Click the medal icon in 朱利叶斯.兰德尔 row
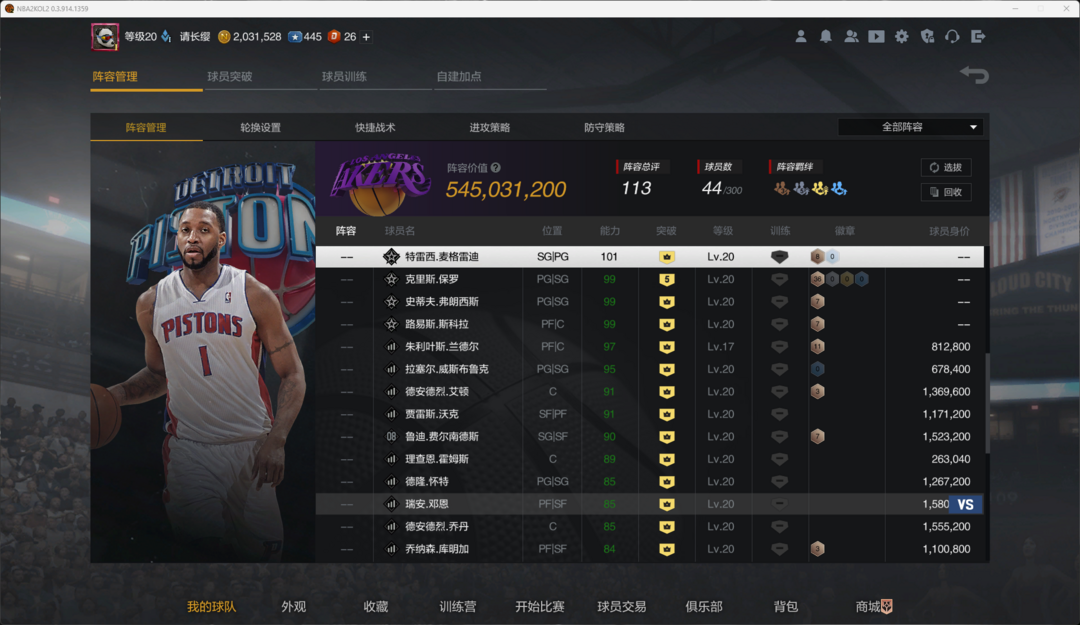Image resolution: width=1080 pixels, height=625 pixels. [x=818, y=347]
